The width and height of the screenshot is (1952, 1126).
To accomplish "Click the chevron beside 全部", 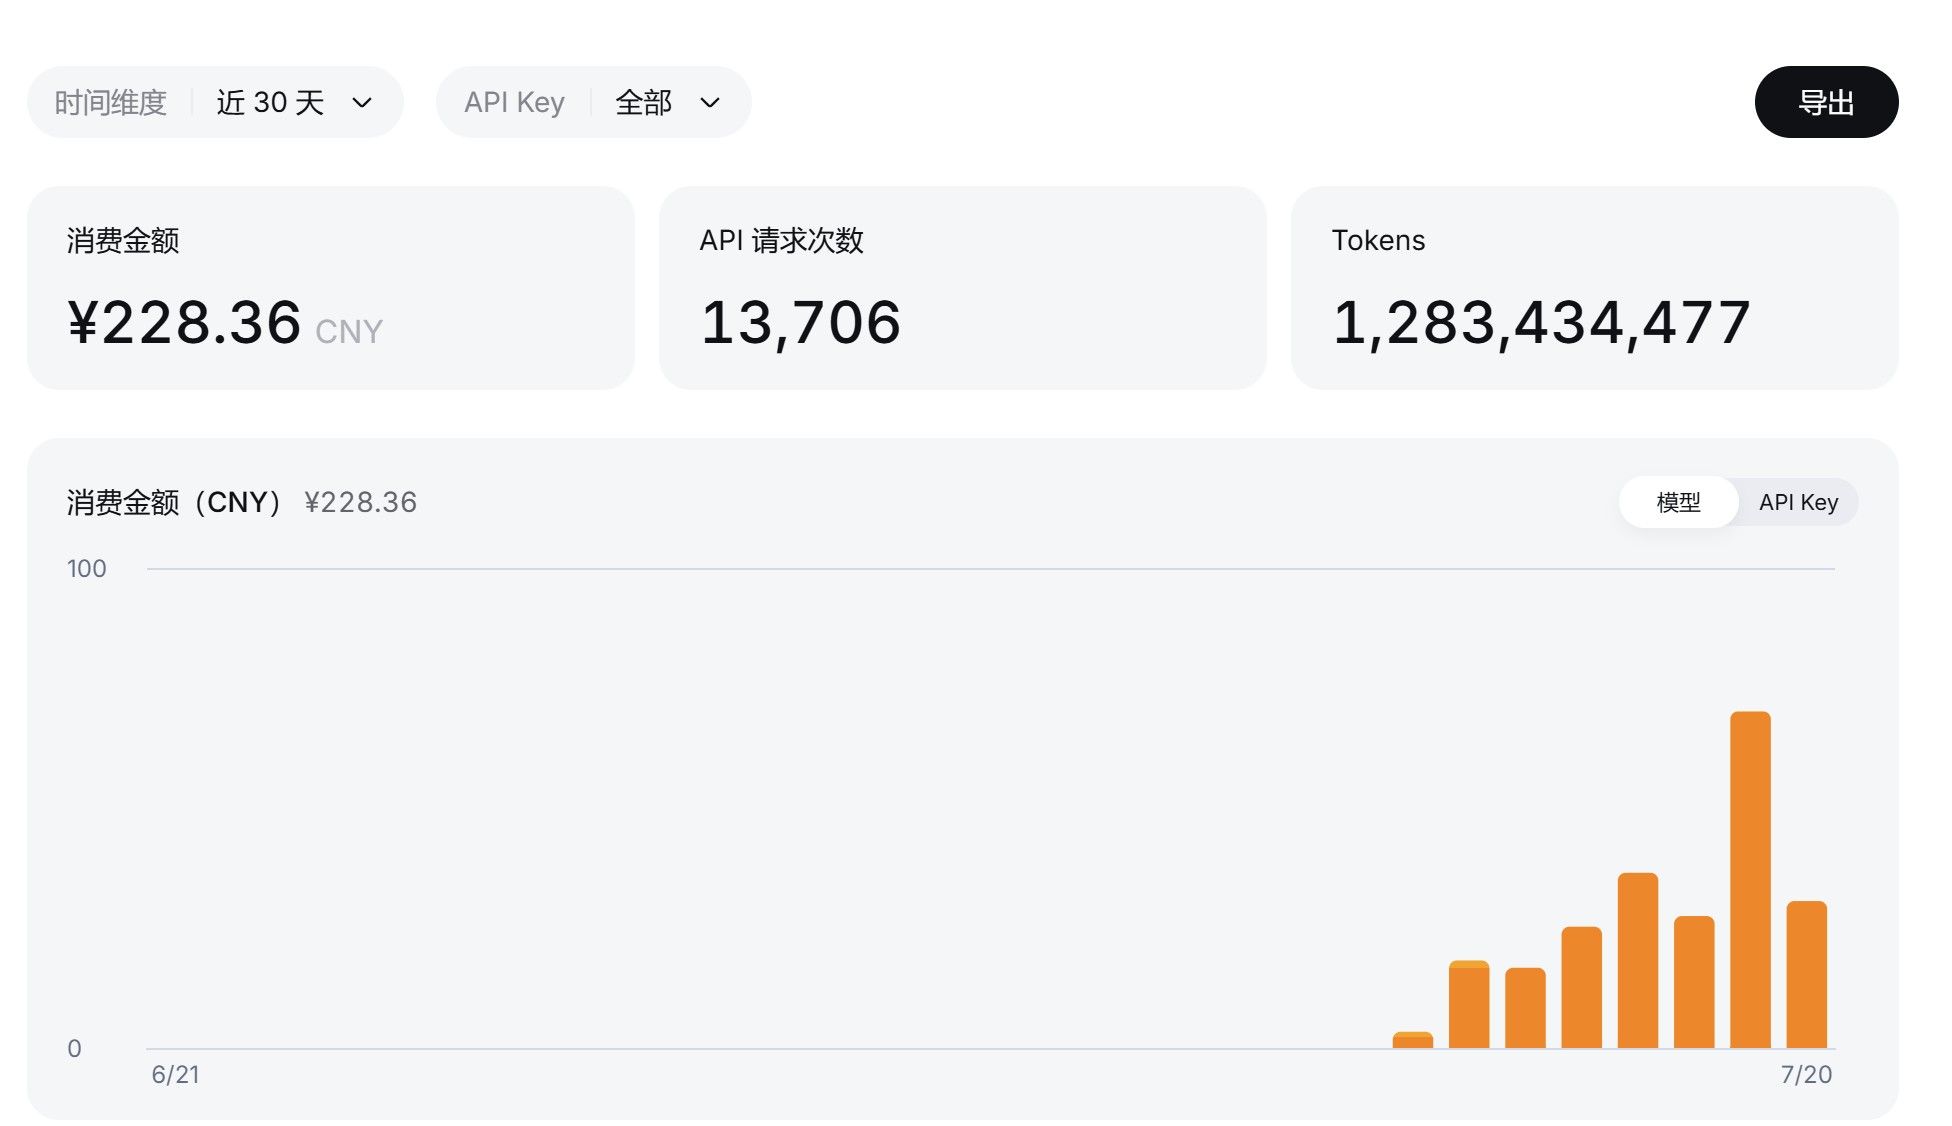I will point(710,103).
